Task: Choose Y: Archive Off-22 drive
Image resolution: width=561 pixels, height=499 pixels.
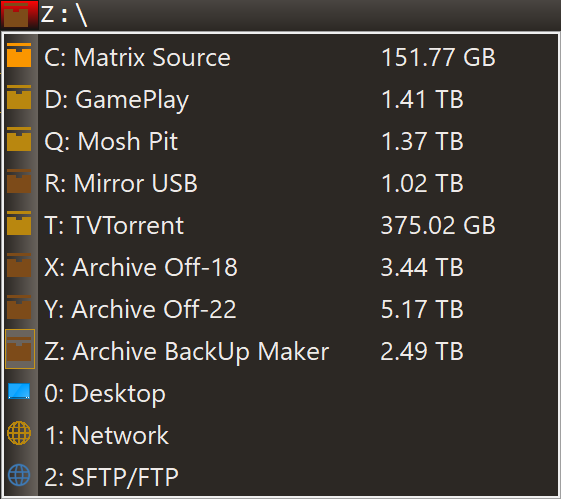Action: pos(281,309)
